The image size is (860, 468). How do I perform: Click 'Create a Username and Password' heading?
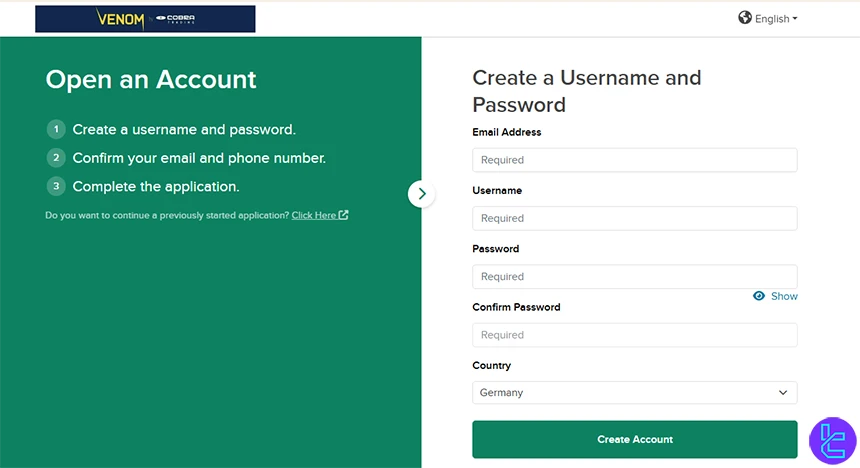click(x=587, y=91)
